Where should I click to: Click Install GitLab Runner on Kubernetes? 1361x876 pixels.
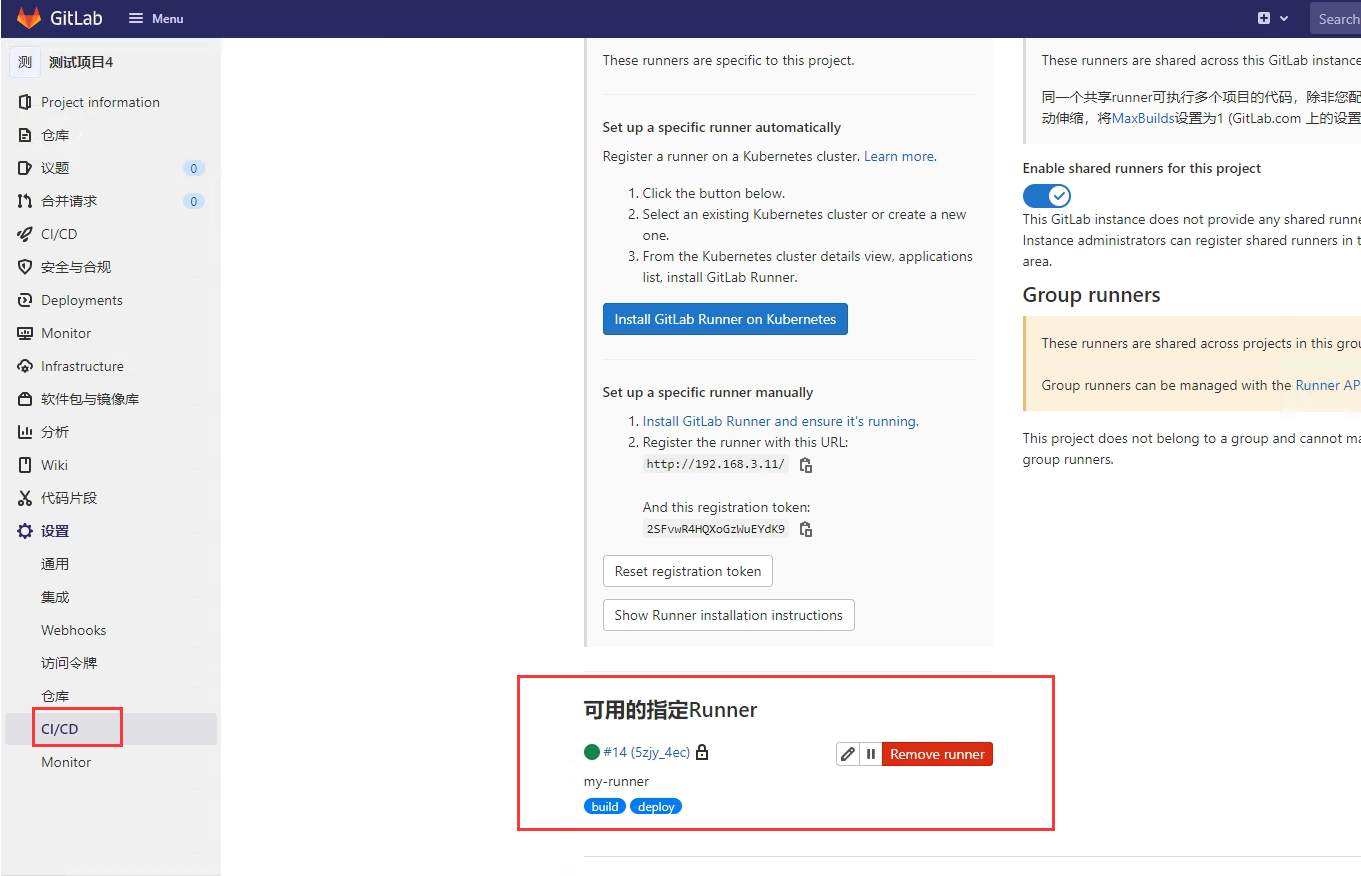click(x=725, y=318)
